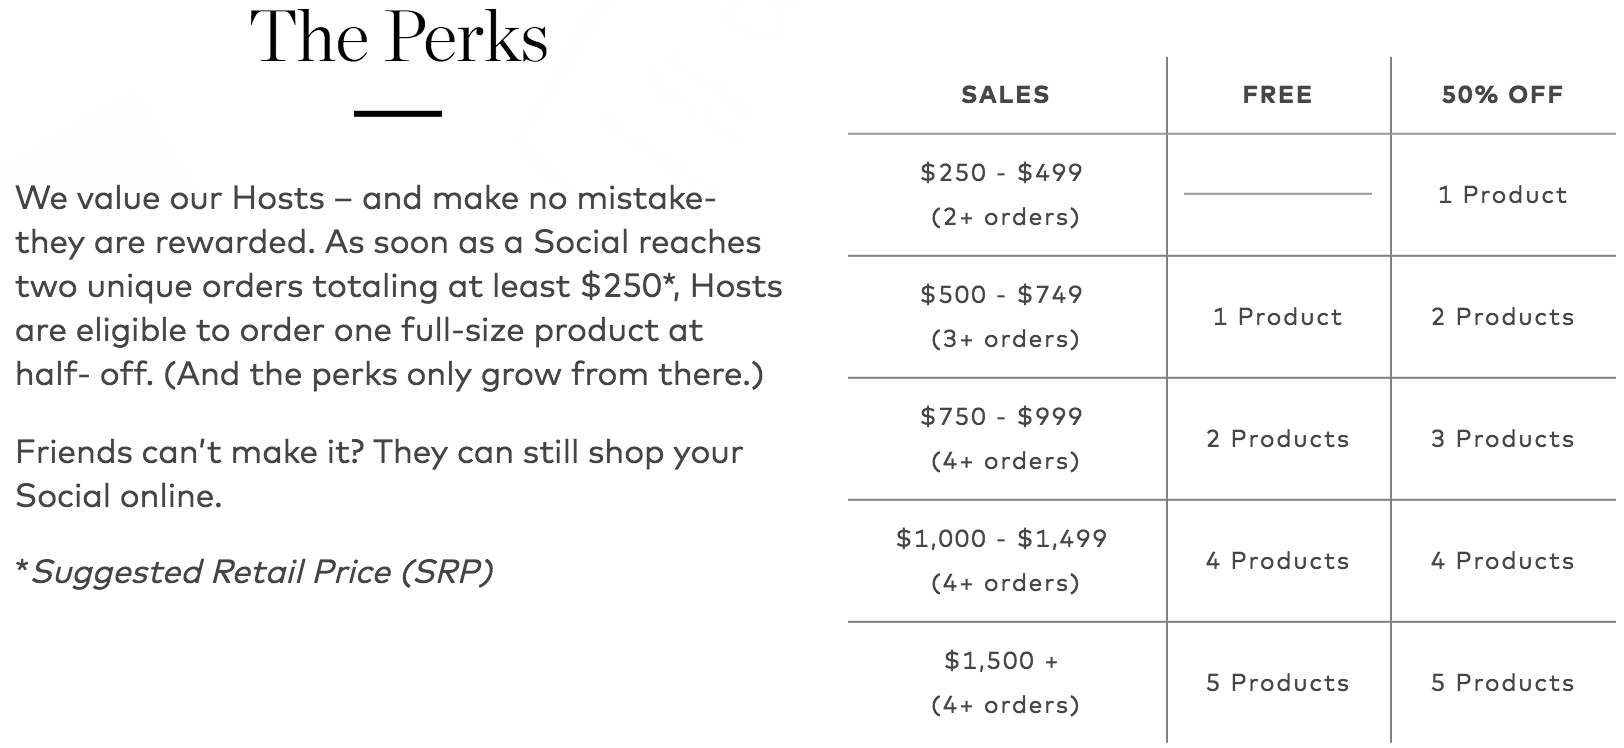1624x748 pixels.
Task: Click "2 Products" in the 50% OFF column
Action: 1502,317
